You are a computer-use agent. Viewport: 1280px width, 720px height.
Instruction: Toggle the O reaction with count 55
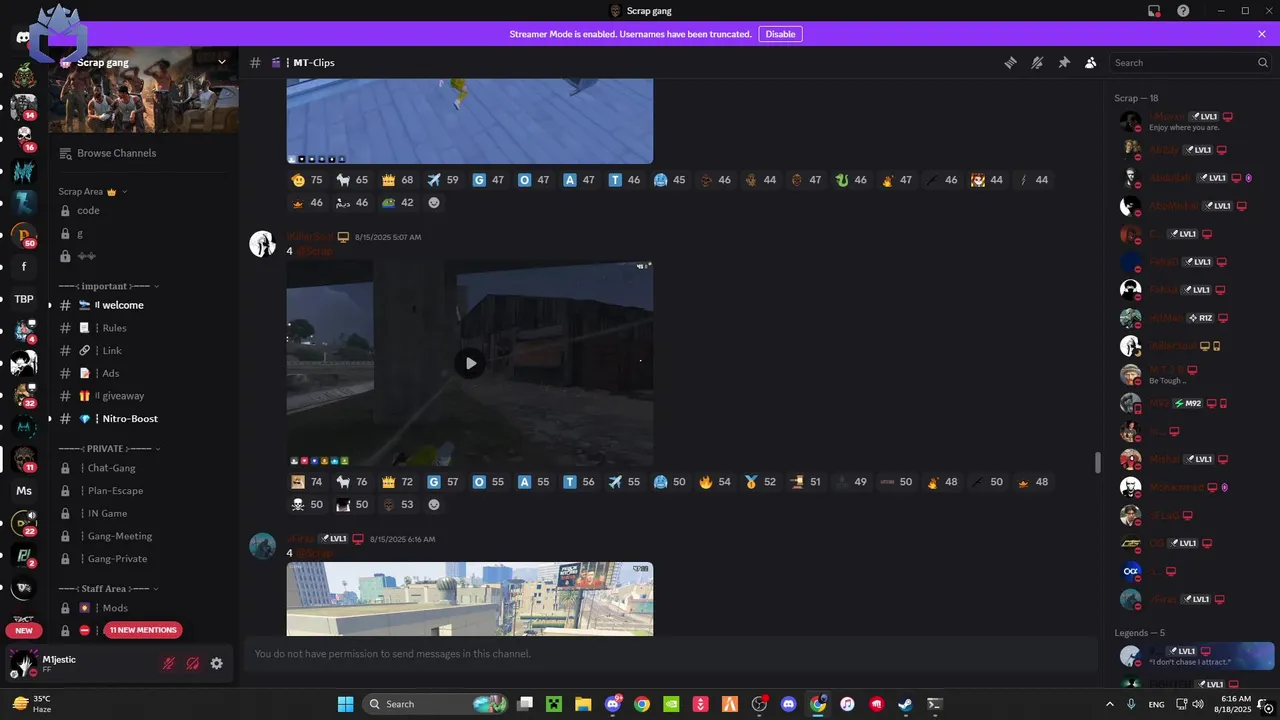click(x=488, y=482)
